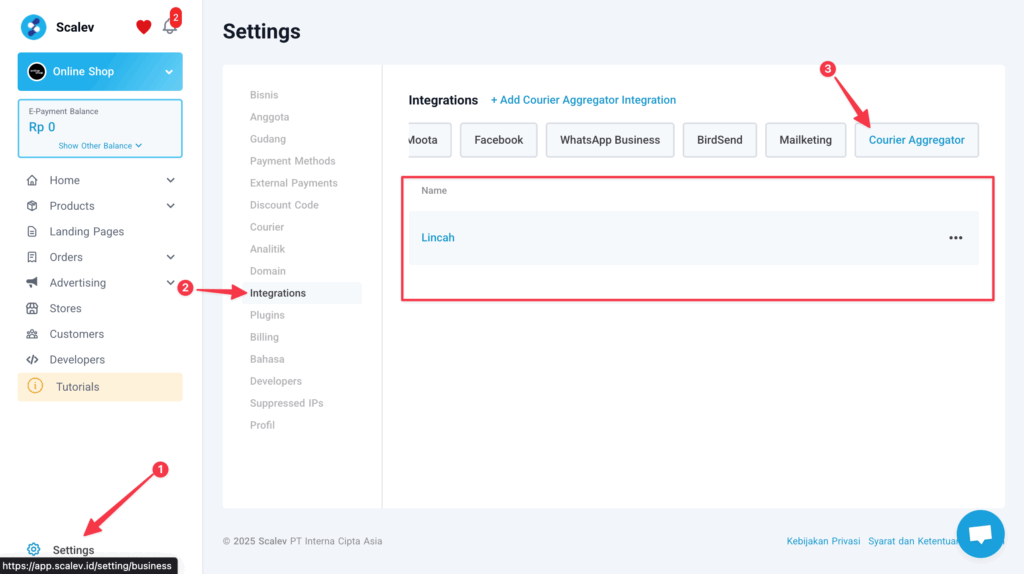Open Profil settings section
This screenshot has height=574, width=1024.
[262, 425]
